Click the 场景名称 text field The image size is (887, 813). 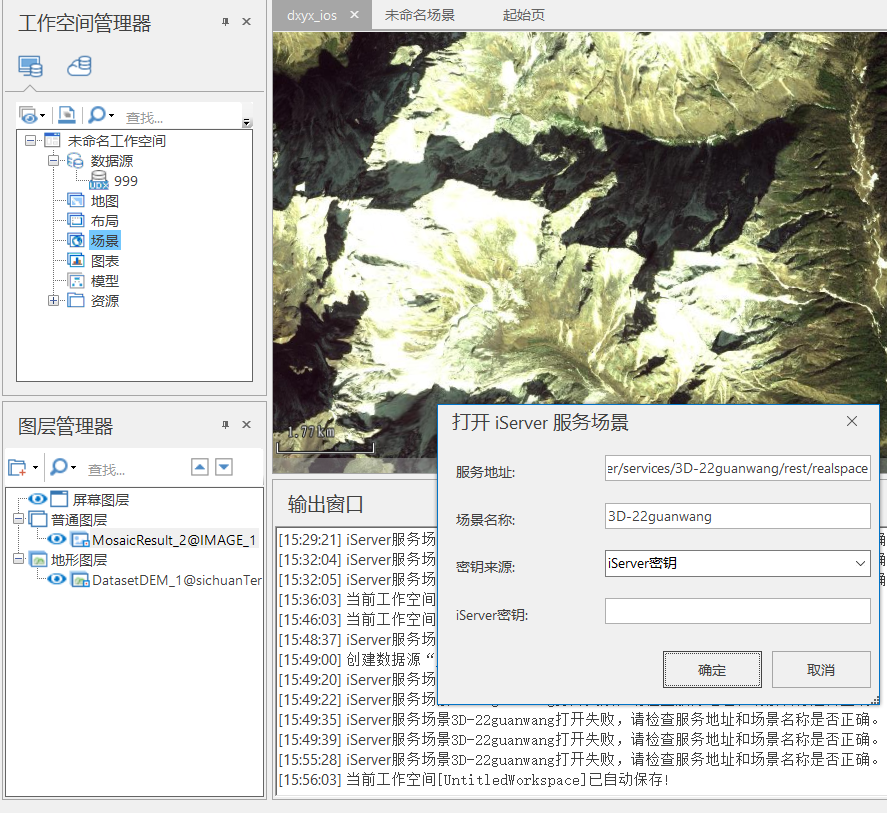738,516
